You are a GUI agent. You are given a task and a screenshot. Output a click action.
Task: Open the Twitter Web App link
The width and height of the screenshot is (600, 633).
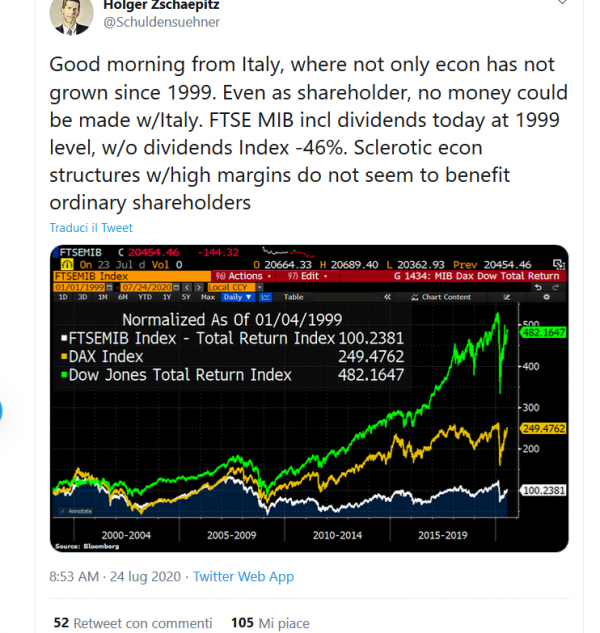pyautogui.click(x=243, y=576)
